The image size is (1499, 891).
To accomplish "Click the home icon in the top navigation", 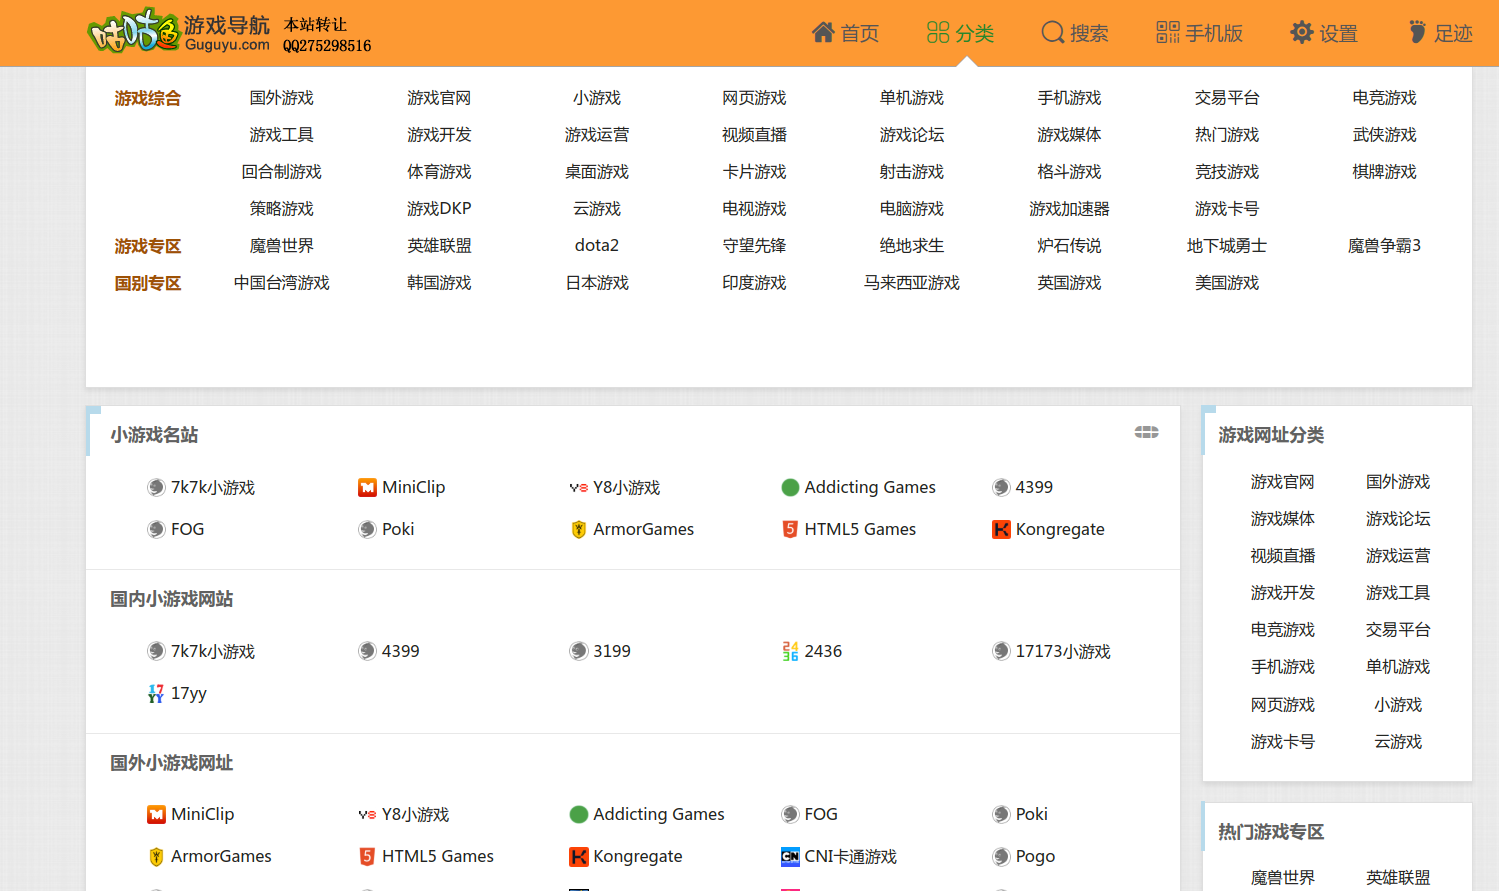I will click(823, 33).
